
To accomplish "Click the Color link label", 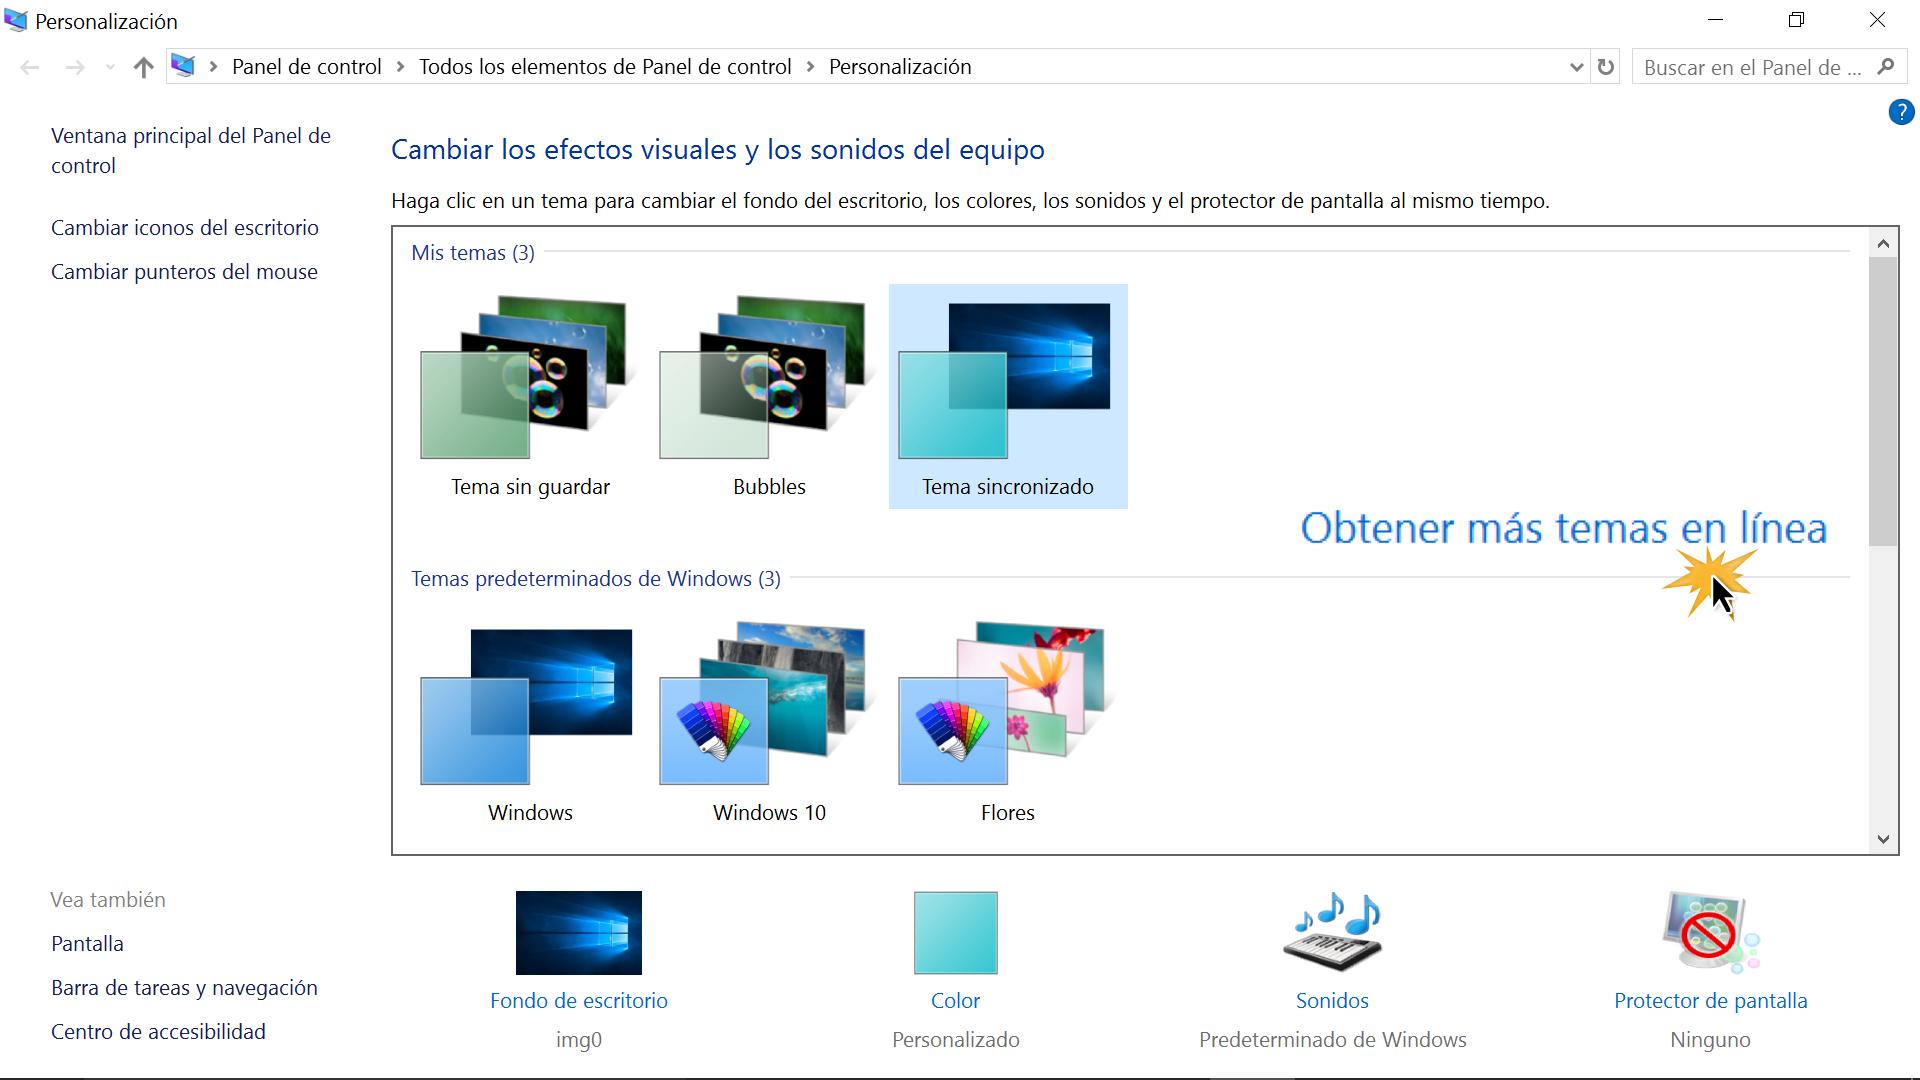I will coord(956,1001).
